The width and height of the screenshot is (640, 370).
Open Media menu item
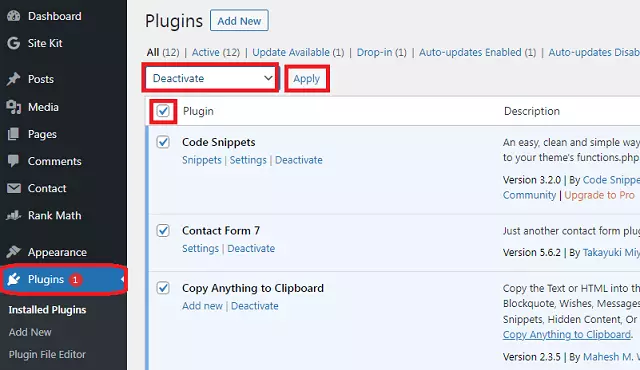[43, 107]
